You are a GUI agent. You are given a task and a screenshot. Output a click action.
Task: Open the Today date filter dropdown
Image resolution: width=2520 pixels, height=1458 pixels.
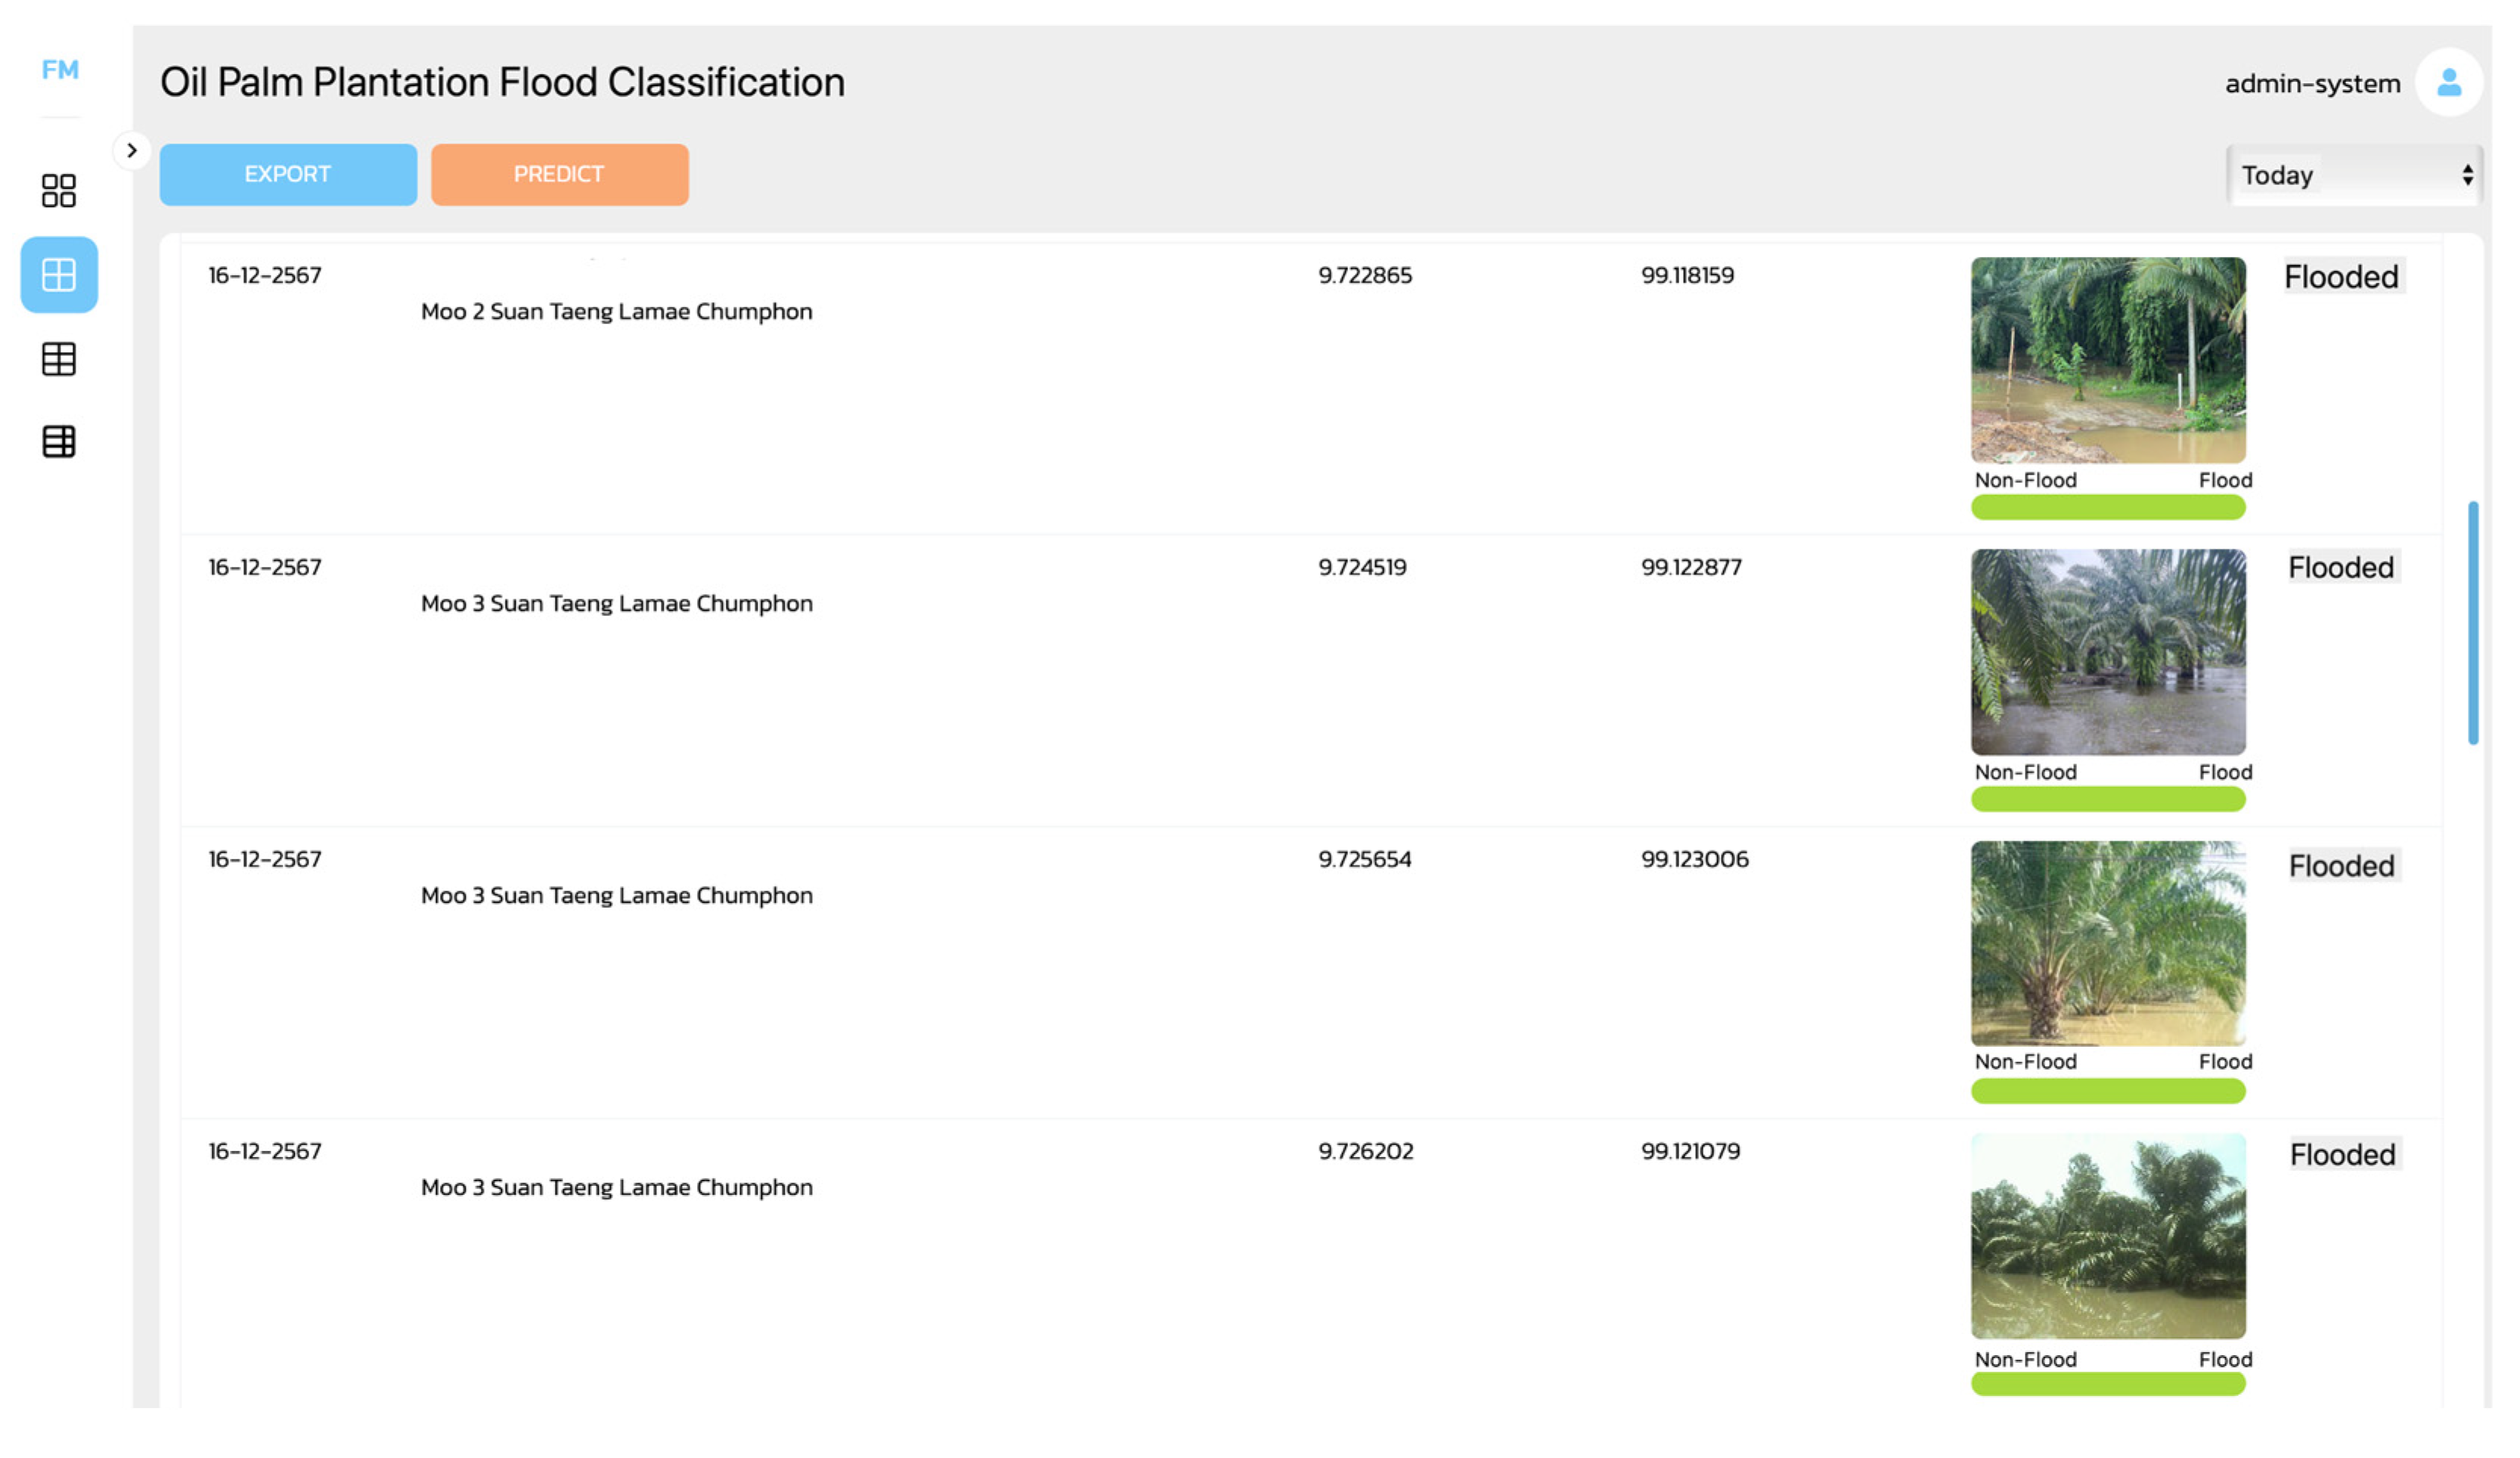pos(2354,175)
